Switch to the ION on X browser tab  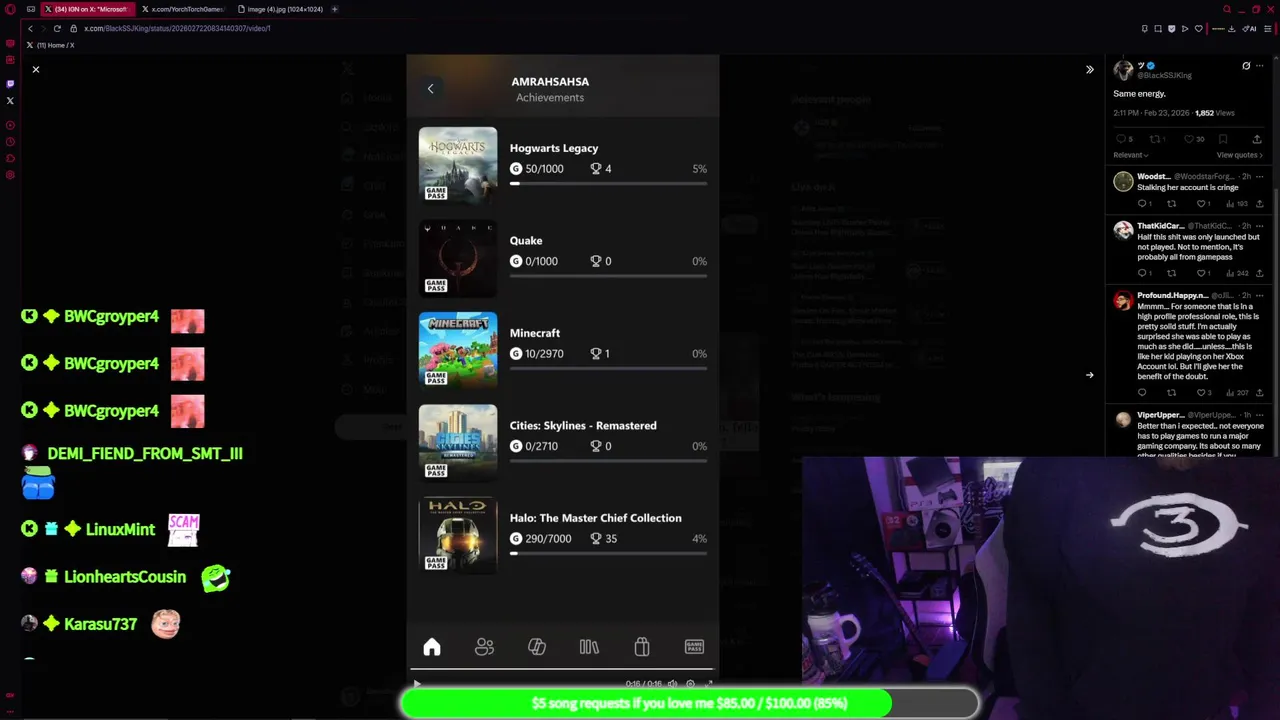(86, 9)
